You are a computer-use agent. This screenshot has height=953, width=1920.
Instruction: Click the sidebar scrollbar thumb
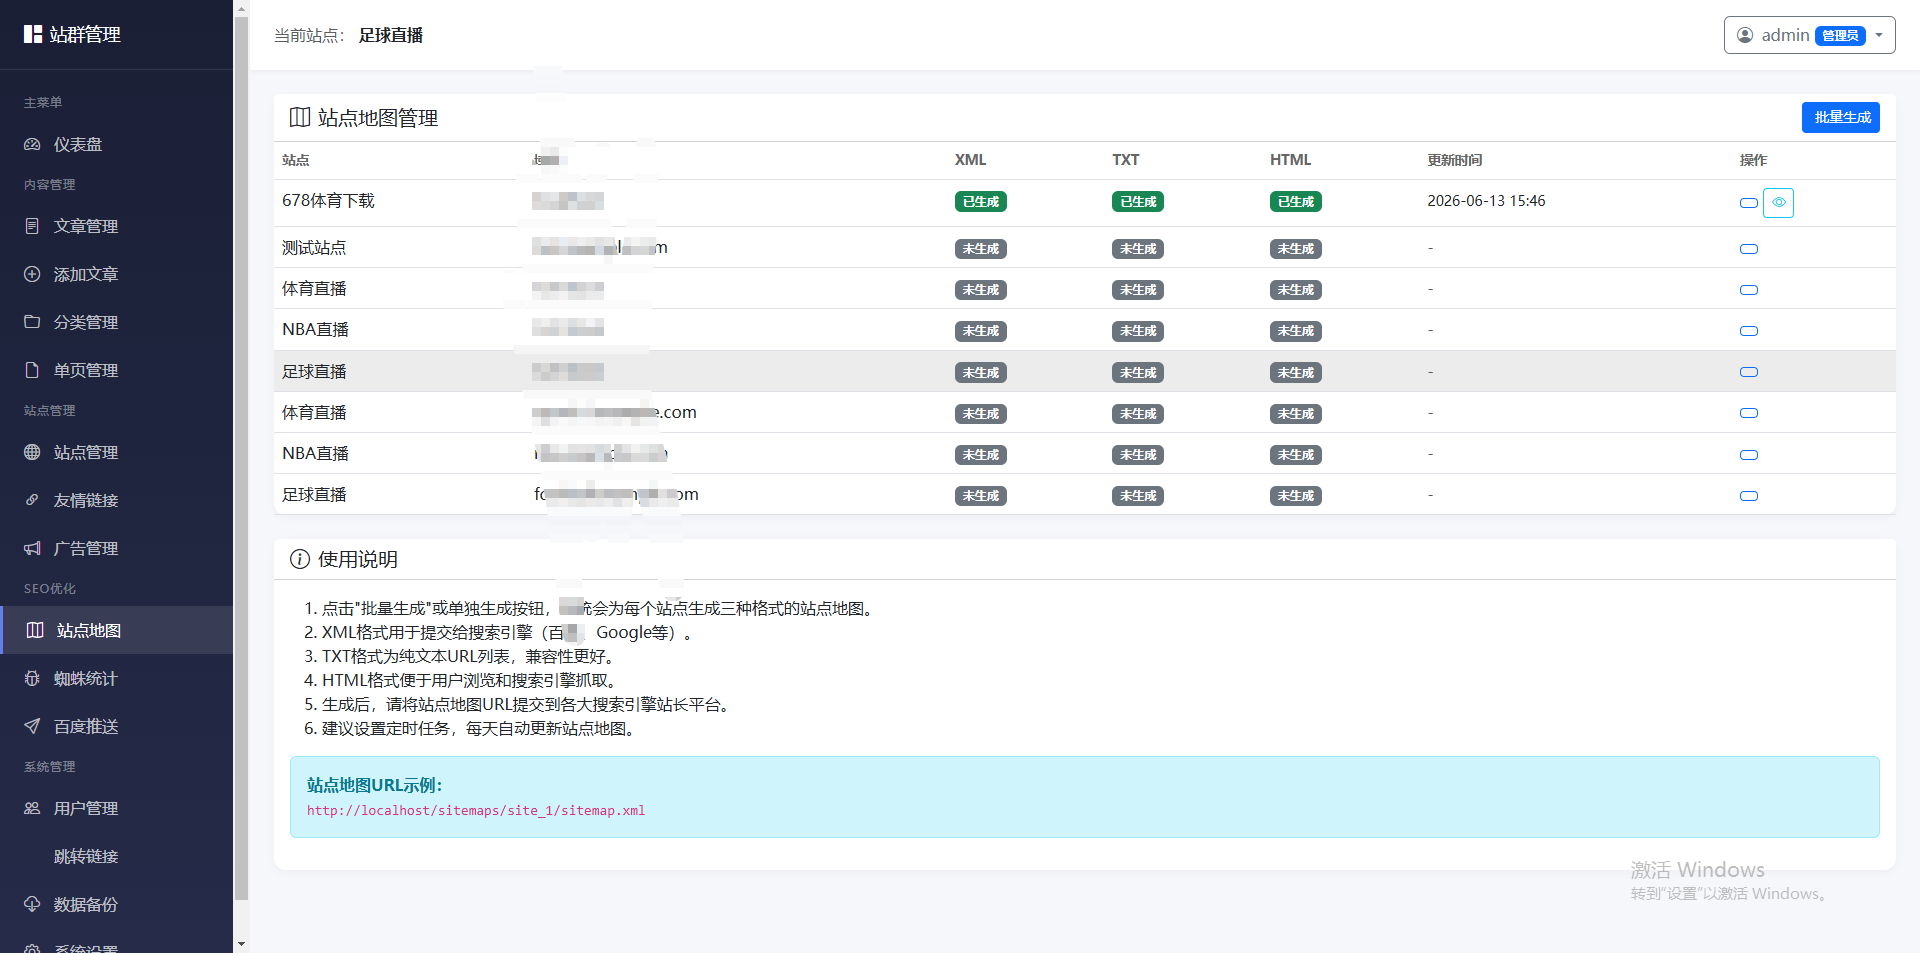point(241,458)
